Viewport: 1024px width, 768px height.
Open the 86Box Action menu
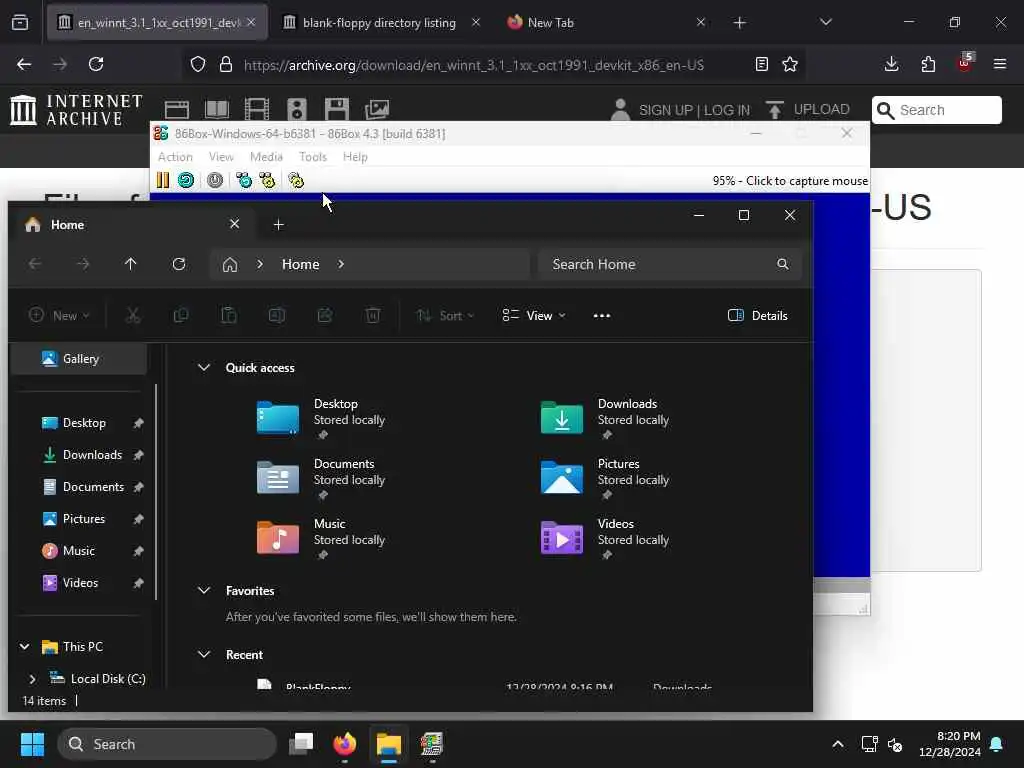tap(175, 157)
